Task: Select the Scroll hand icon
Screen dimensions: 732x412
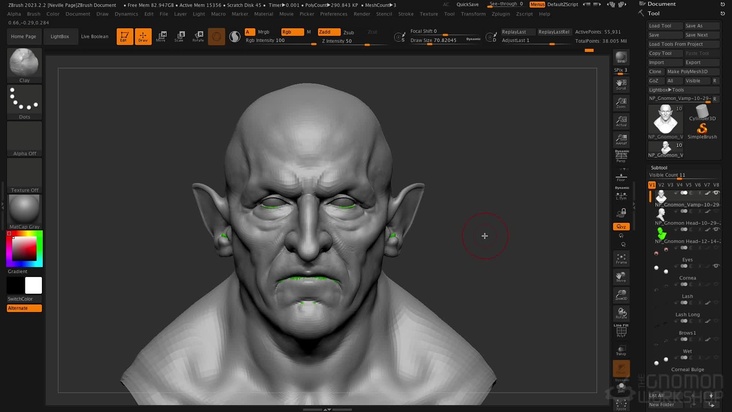Action: [621, 84]
